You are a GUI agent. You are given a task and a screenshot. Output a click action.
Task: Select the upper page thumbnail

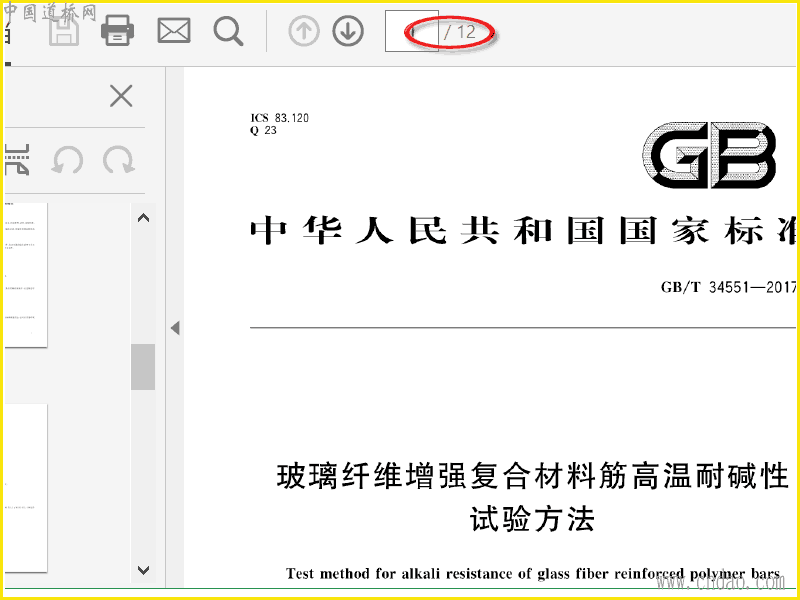(x=26, y=275)
